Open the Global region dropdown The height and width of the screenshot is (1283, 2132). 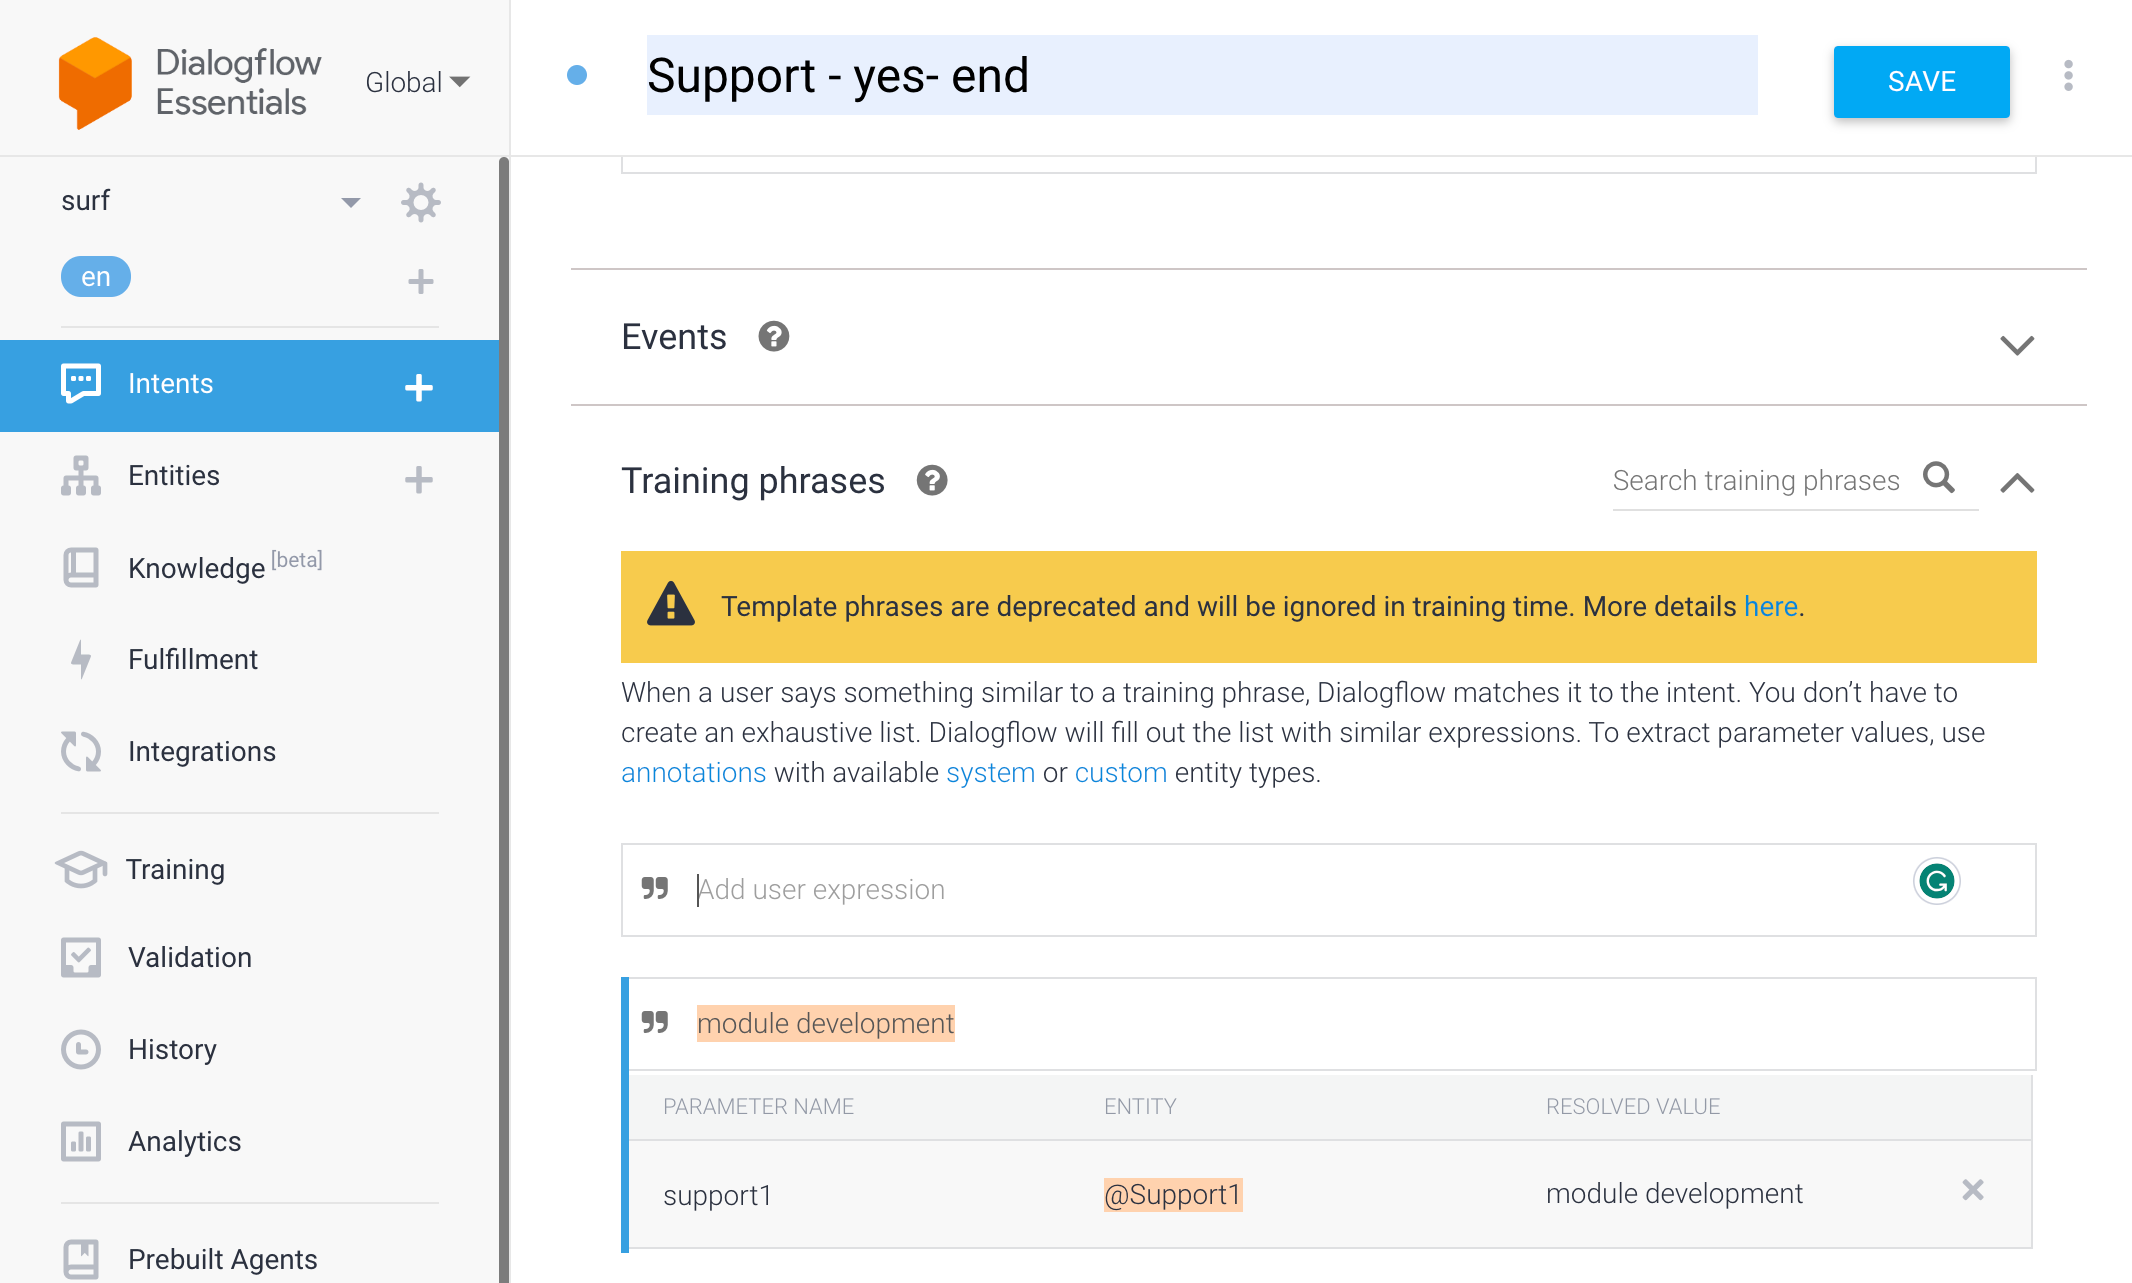click(417, 82)
